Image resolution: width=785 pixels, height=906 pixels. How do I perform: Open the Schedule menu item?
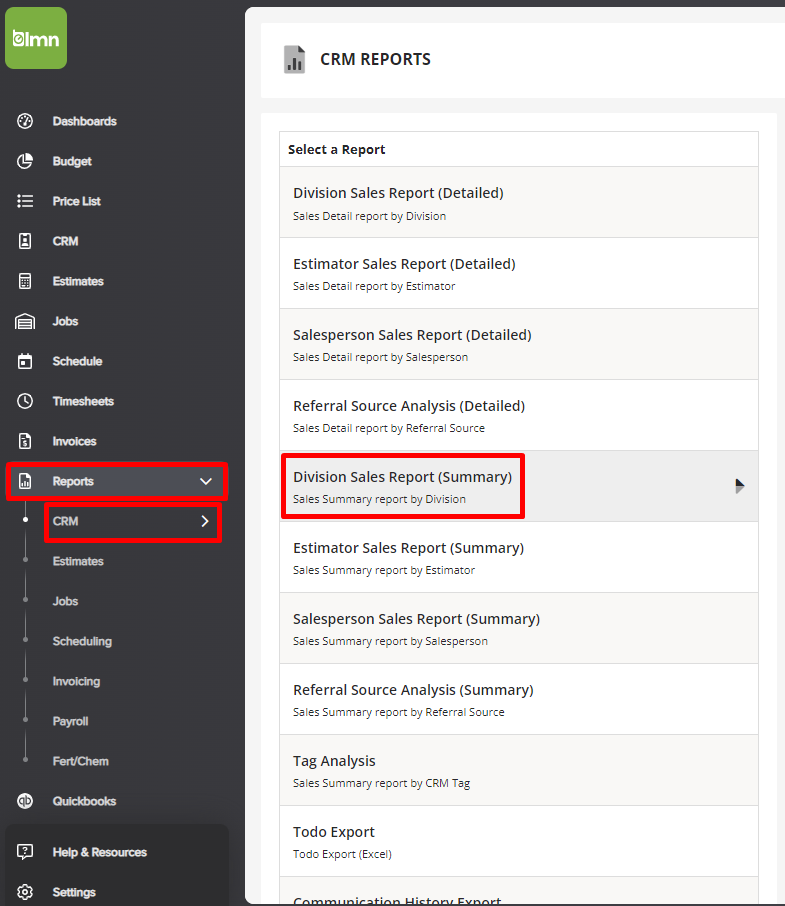pyautogui.click(x=77, y=361)
